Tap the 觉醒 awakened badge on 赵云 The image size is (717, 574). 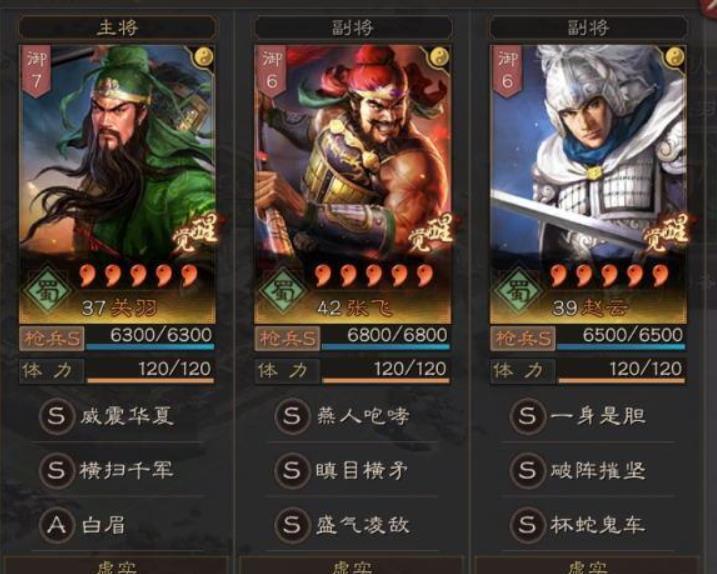[666, 233]
